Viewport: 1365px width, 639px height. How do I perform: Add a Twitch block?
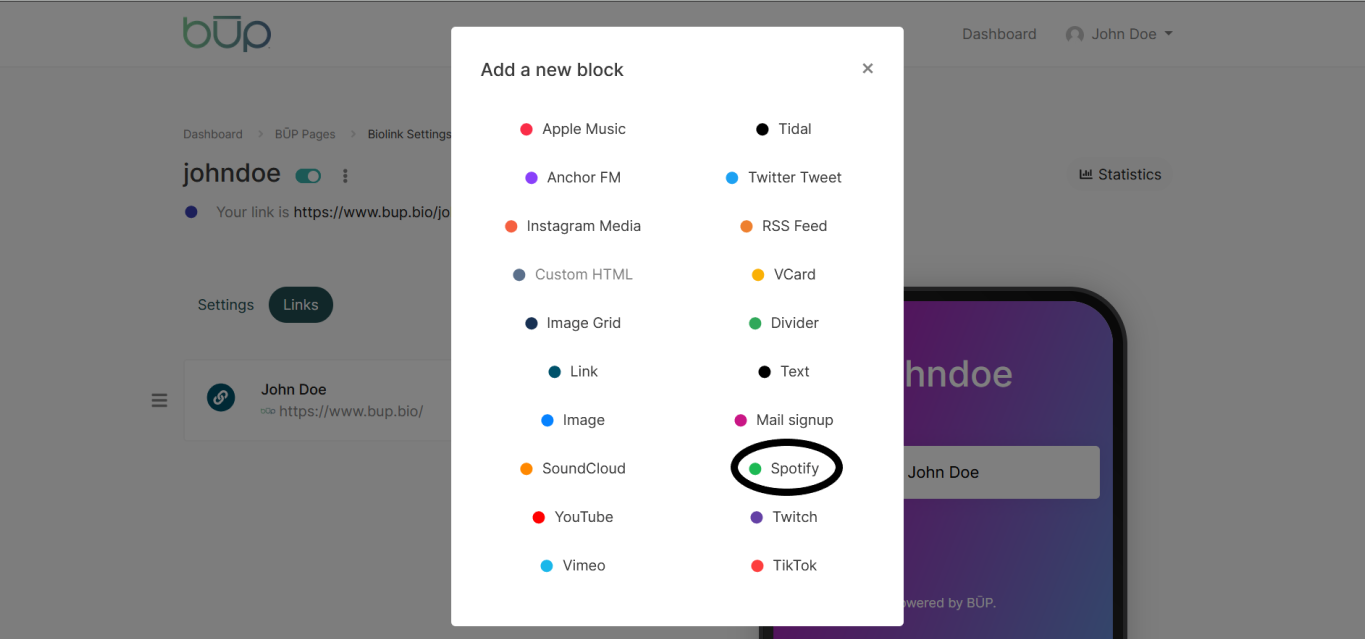[784, 517]
